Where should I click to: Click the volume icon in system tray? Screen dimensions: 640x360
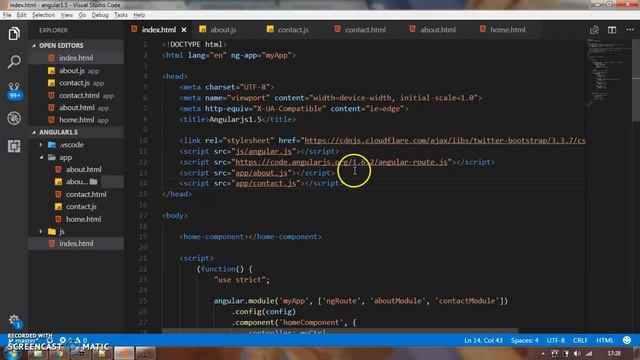(x=577, y=353)
